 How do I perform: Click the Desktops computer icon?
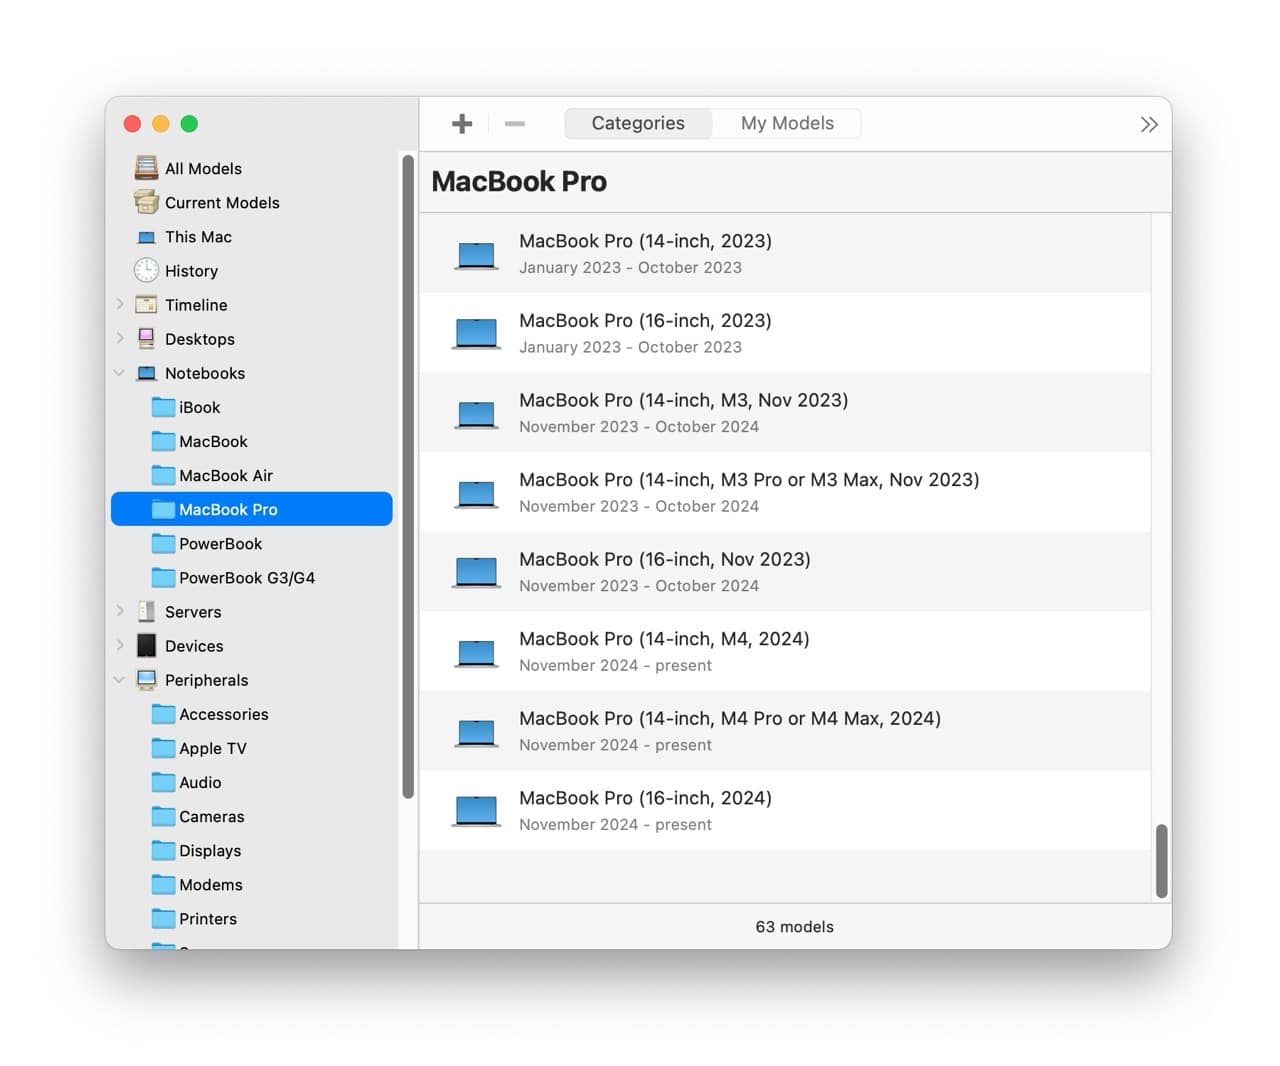click(x=146, y=338)
